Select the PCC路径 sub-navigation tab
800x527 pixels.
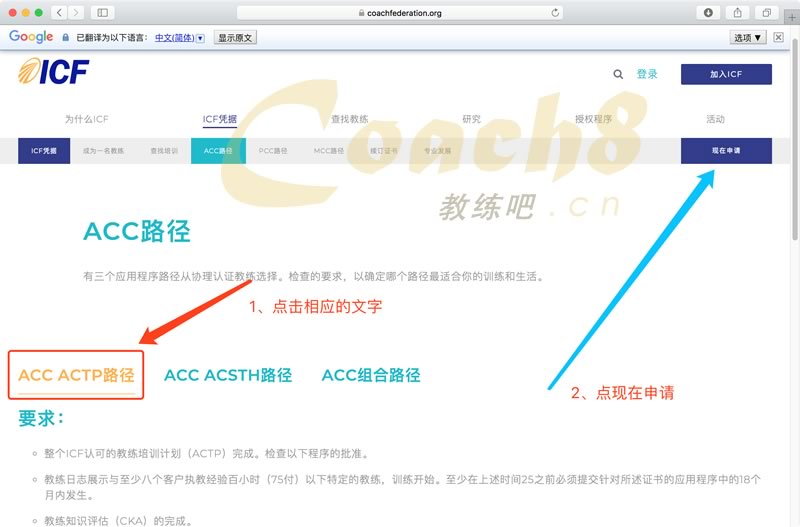coord(272,151)
